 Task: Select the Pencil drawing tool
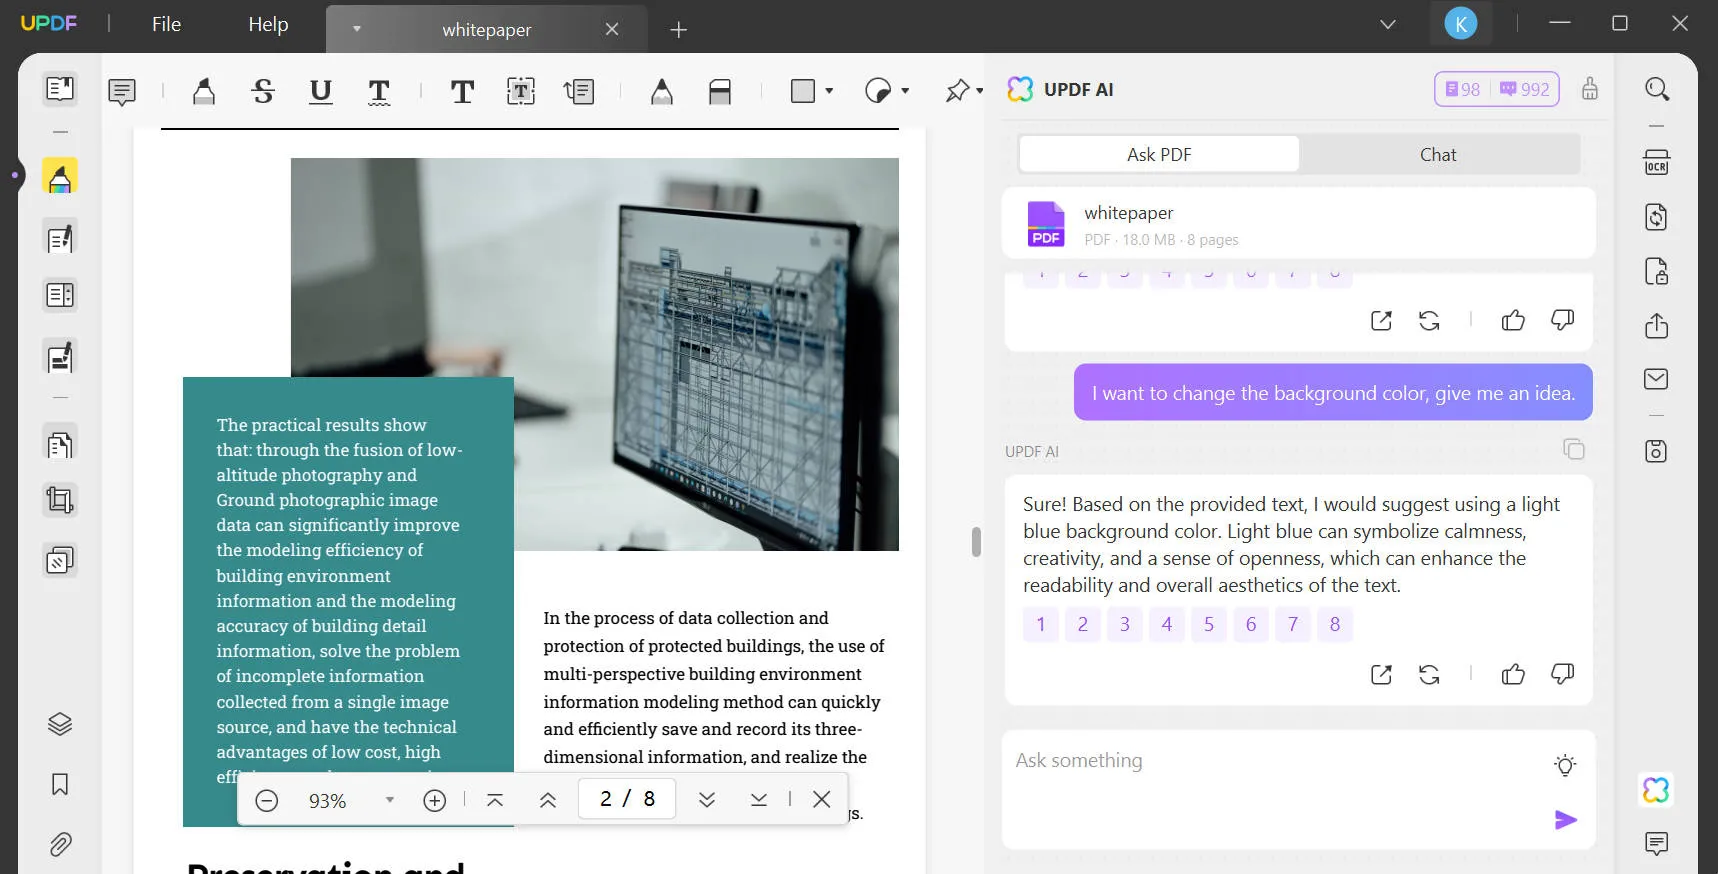click(x=661, y=92)
